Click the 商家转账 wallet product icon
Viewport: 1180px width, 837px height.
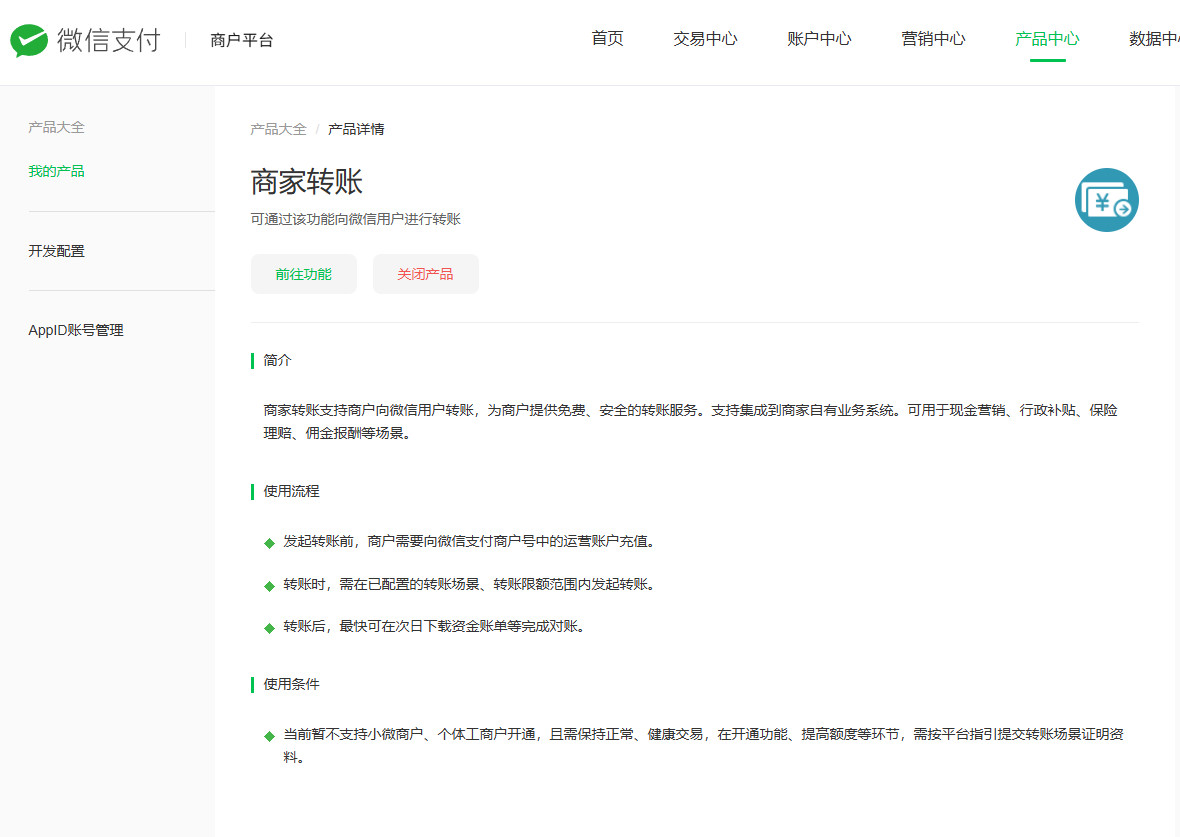pos(1106,200)
